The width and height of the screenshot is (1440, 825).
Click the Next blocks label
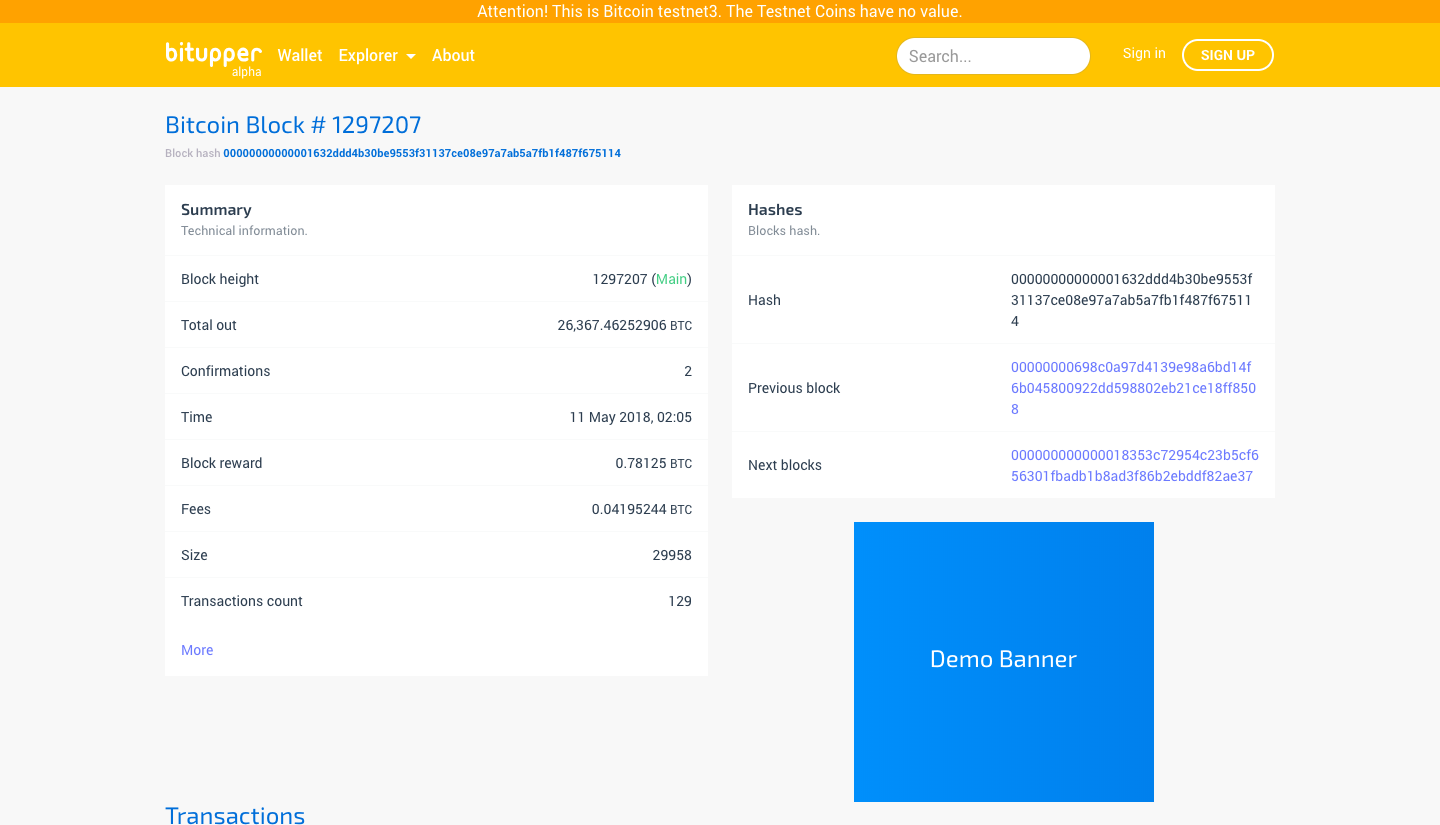pos(785,465)
